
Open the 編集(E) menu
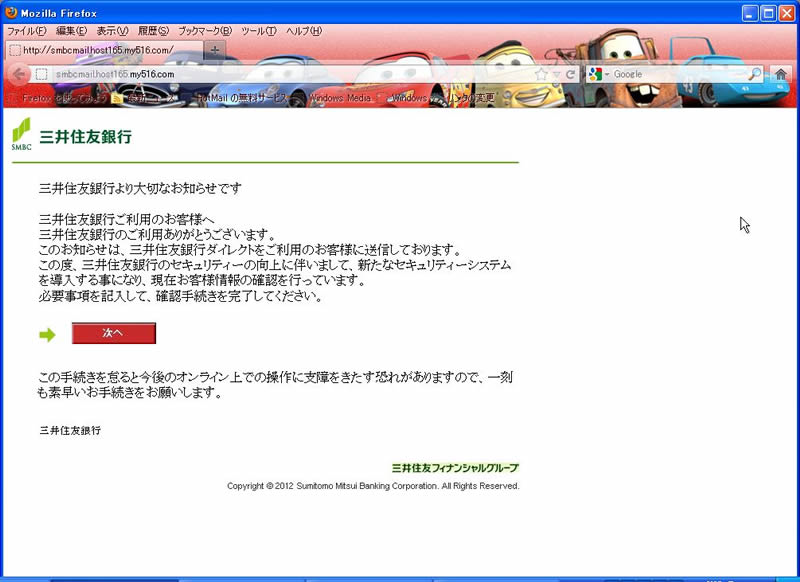click(x=71, y=31)
